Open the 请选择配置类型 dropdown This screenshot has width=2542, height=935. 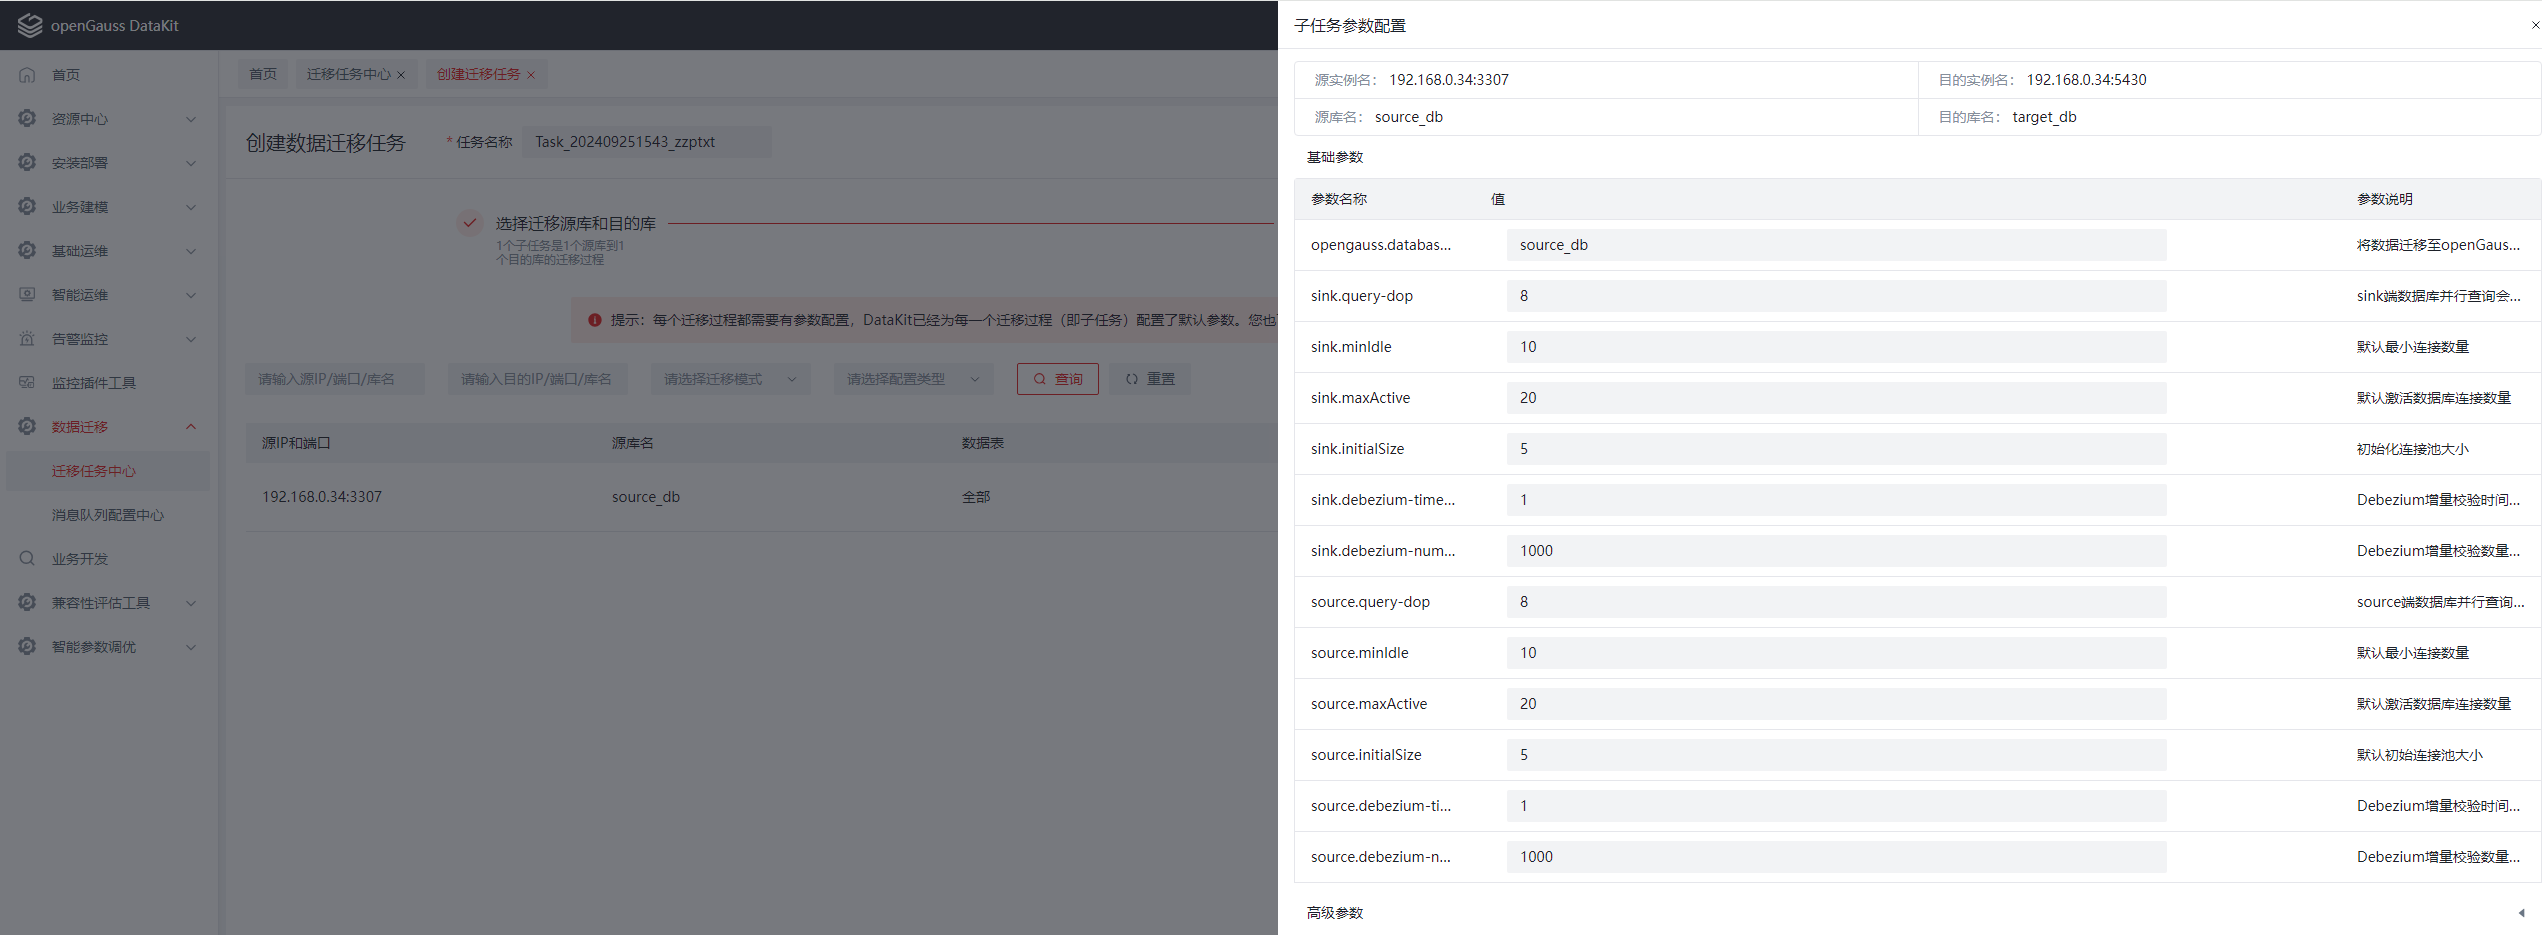pos(912,378)
